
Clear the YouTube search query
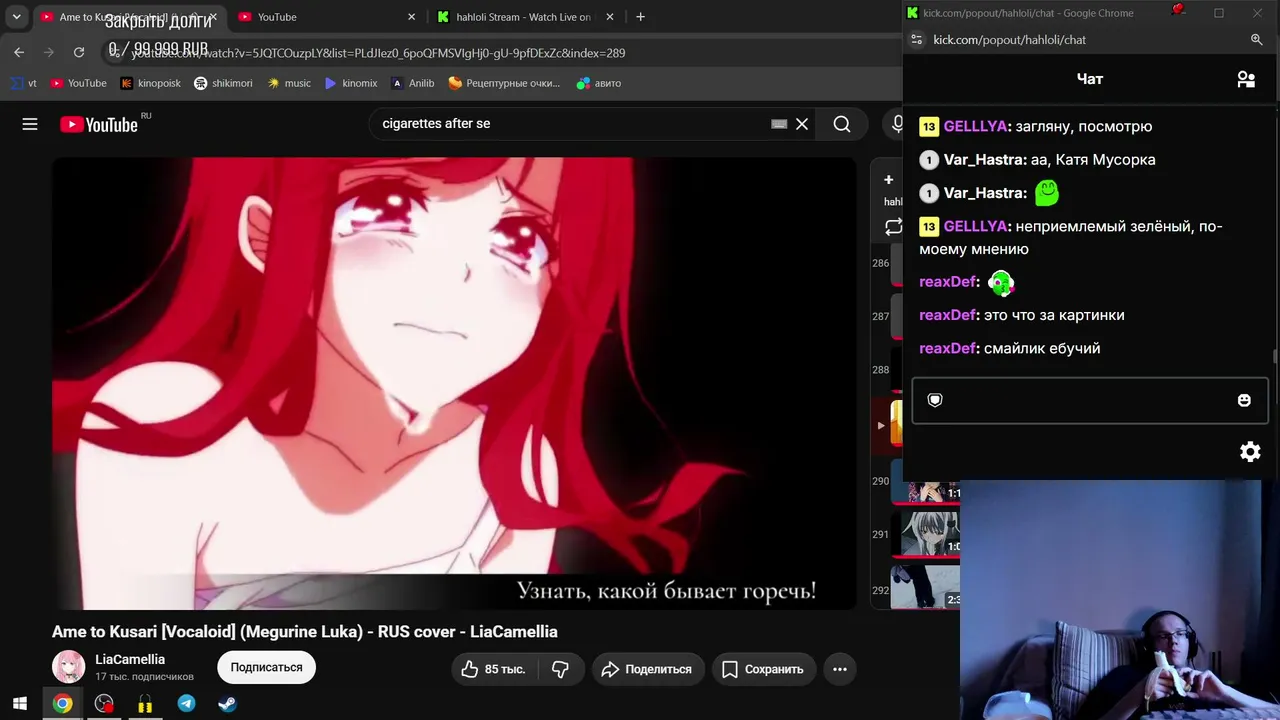point(802,124)
